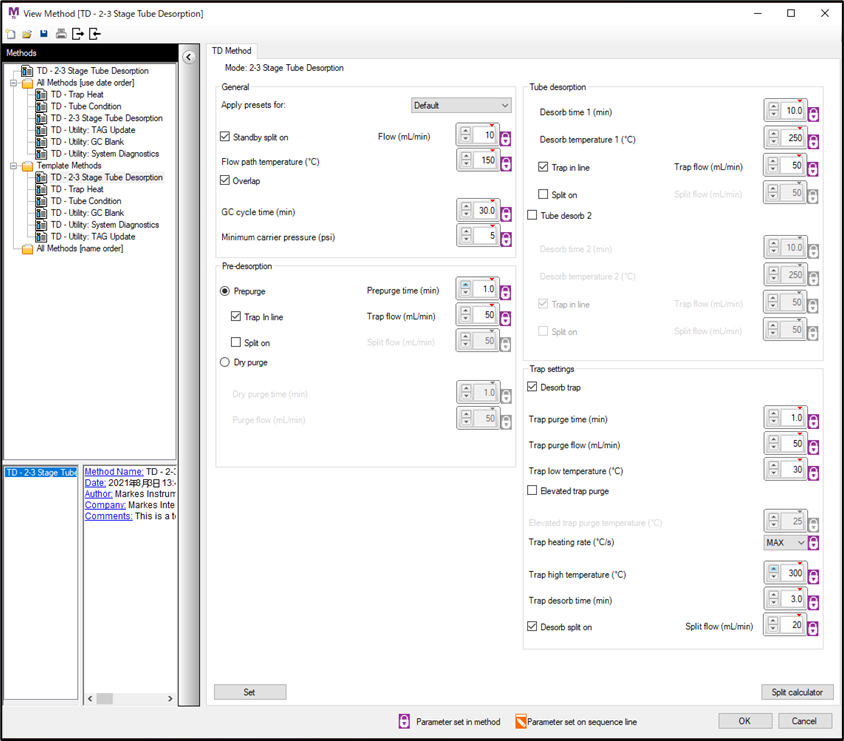844x741 pixels.
Task: Click the Save floppy disk icon
Action: tap(44, 34)
